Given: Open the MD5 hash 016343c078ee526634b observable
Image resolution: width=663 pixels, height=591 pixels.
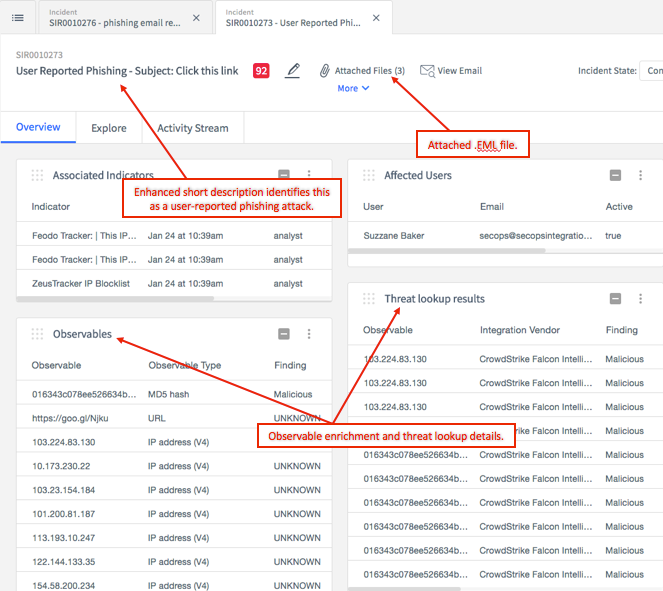Looking at the screenshot, I should pos(84,394).
